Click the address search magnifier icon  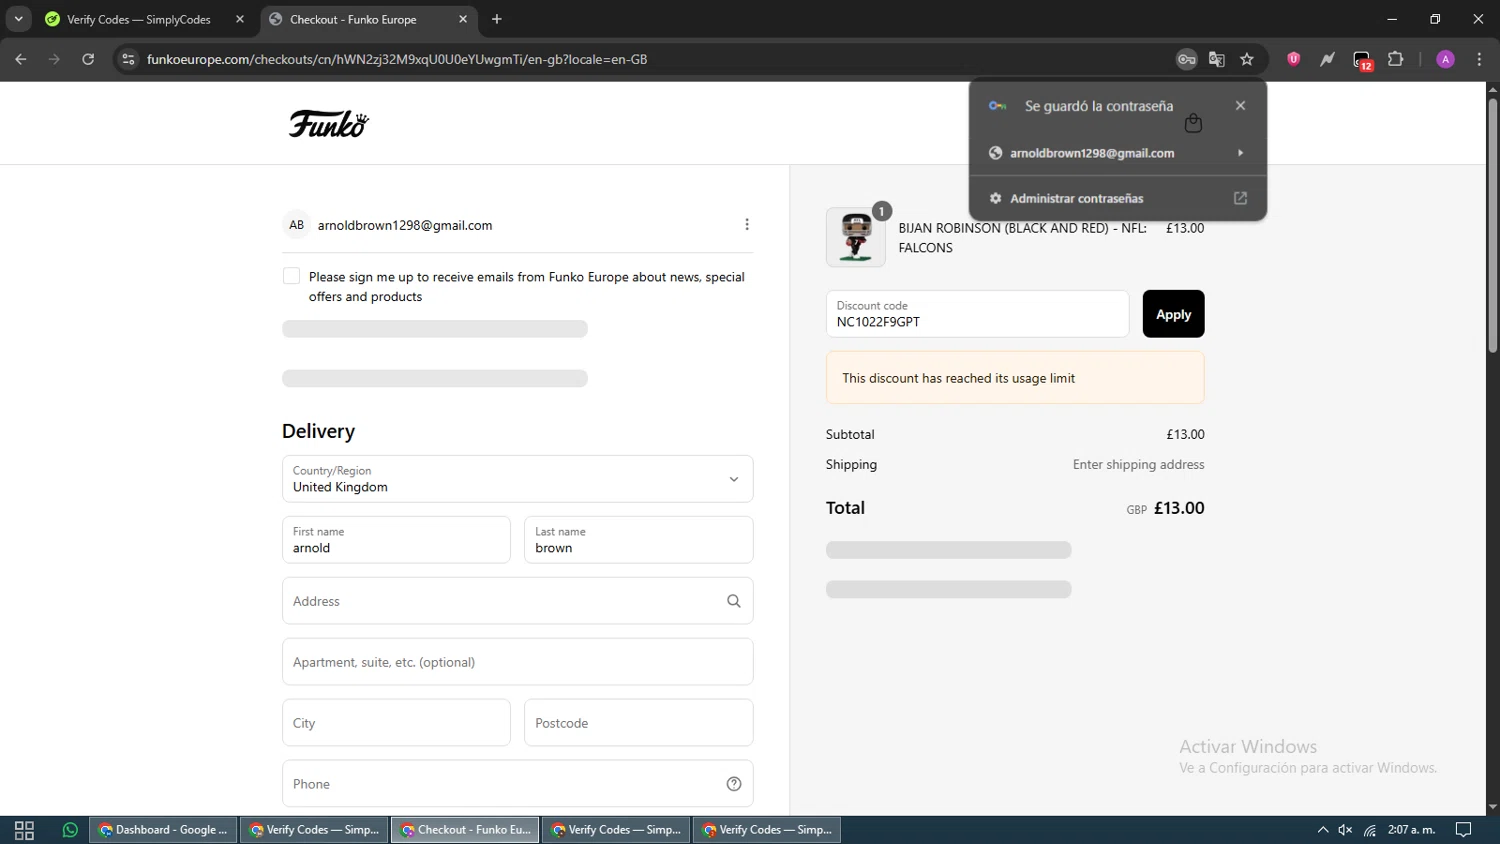tap(733, 601)
